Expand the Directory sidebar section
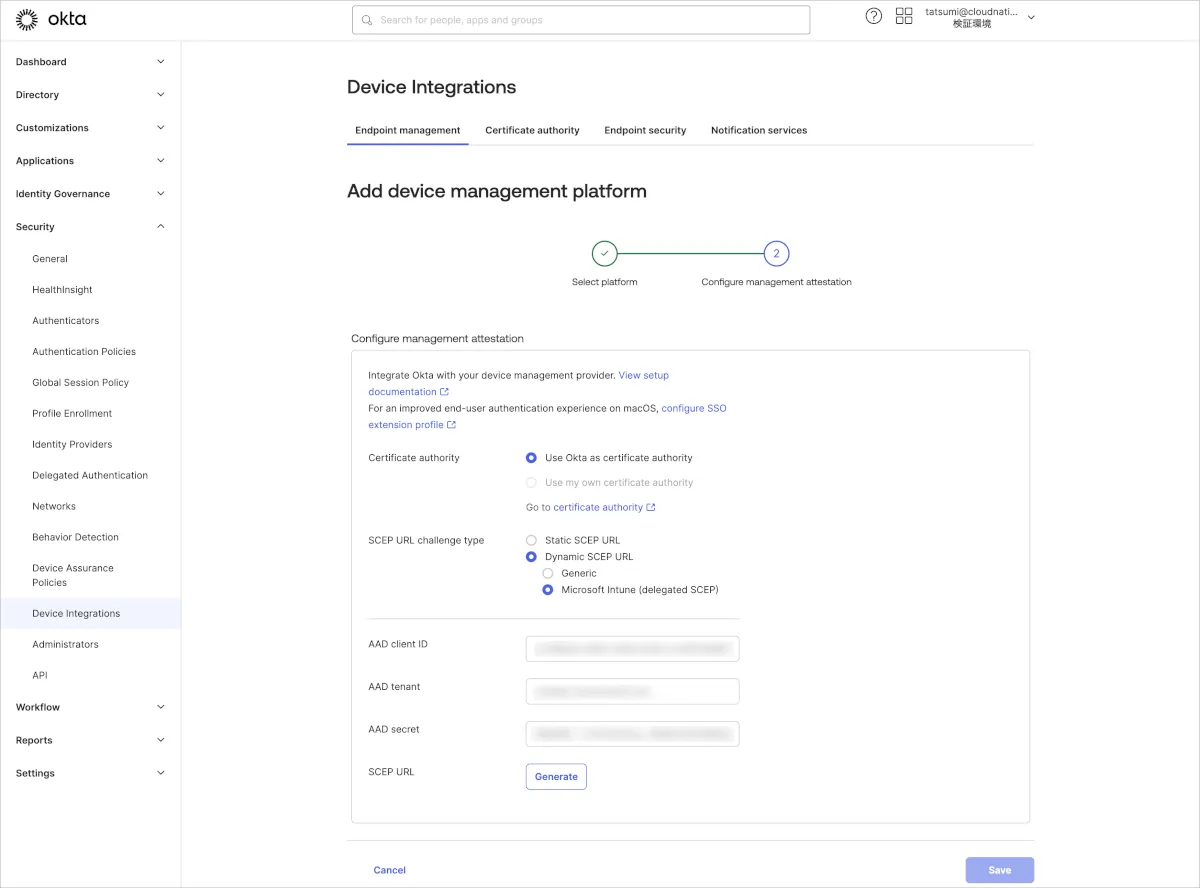The width and height of the screenshot is (1200, 888). (x=161, y=95)
